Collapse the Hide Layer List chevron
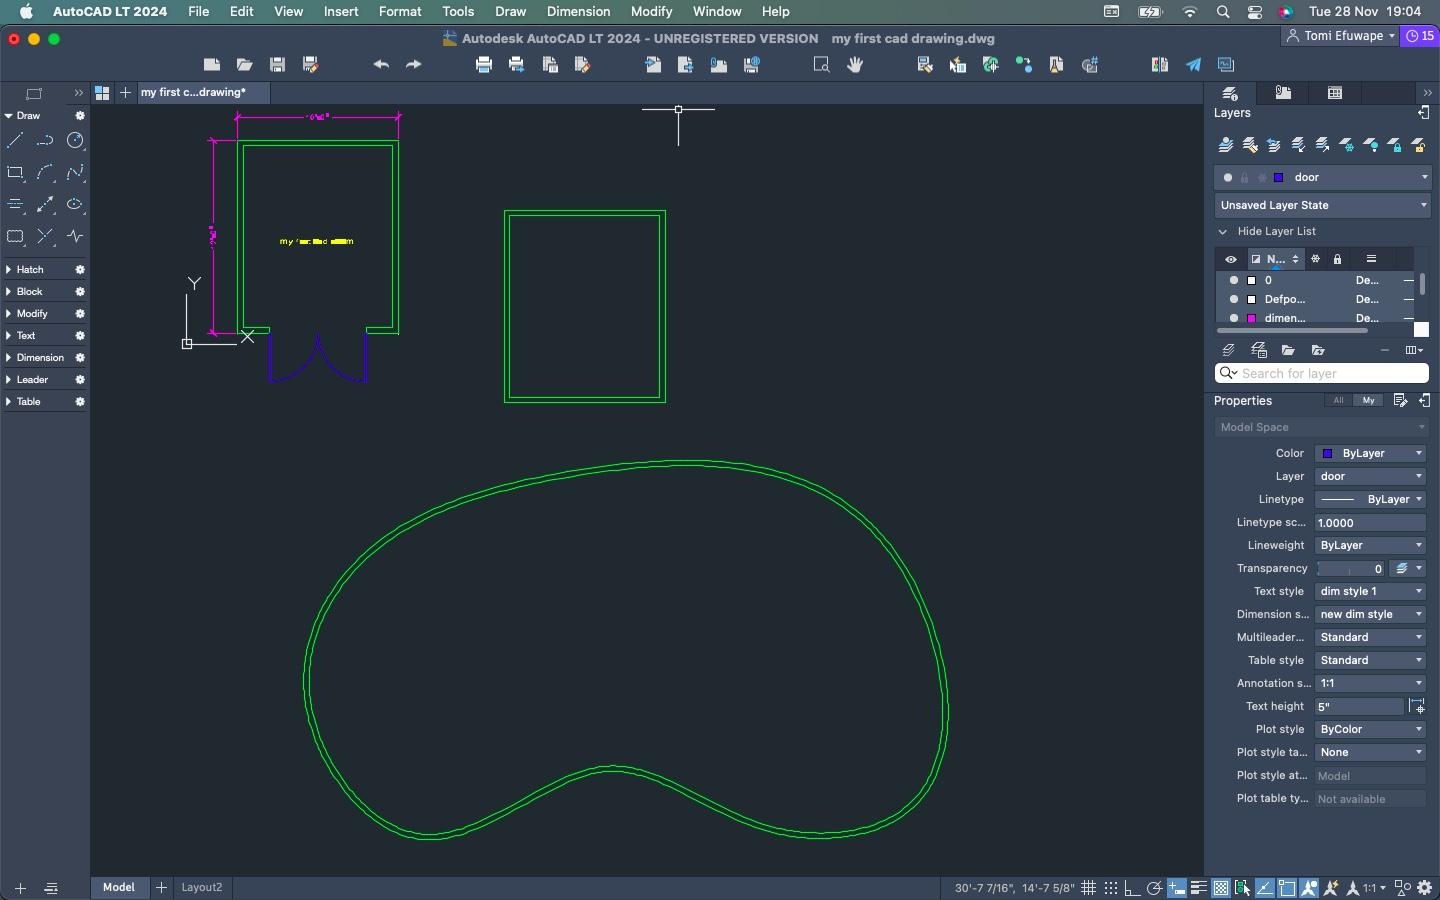The width and height of the screenshot is (1440, 900). pos(1223,232)
